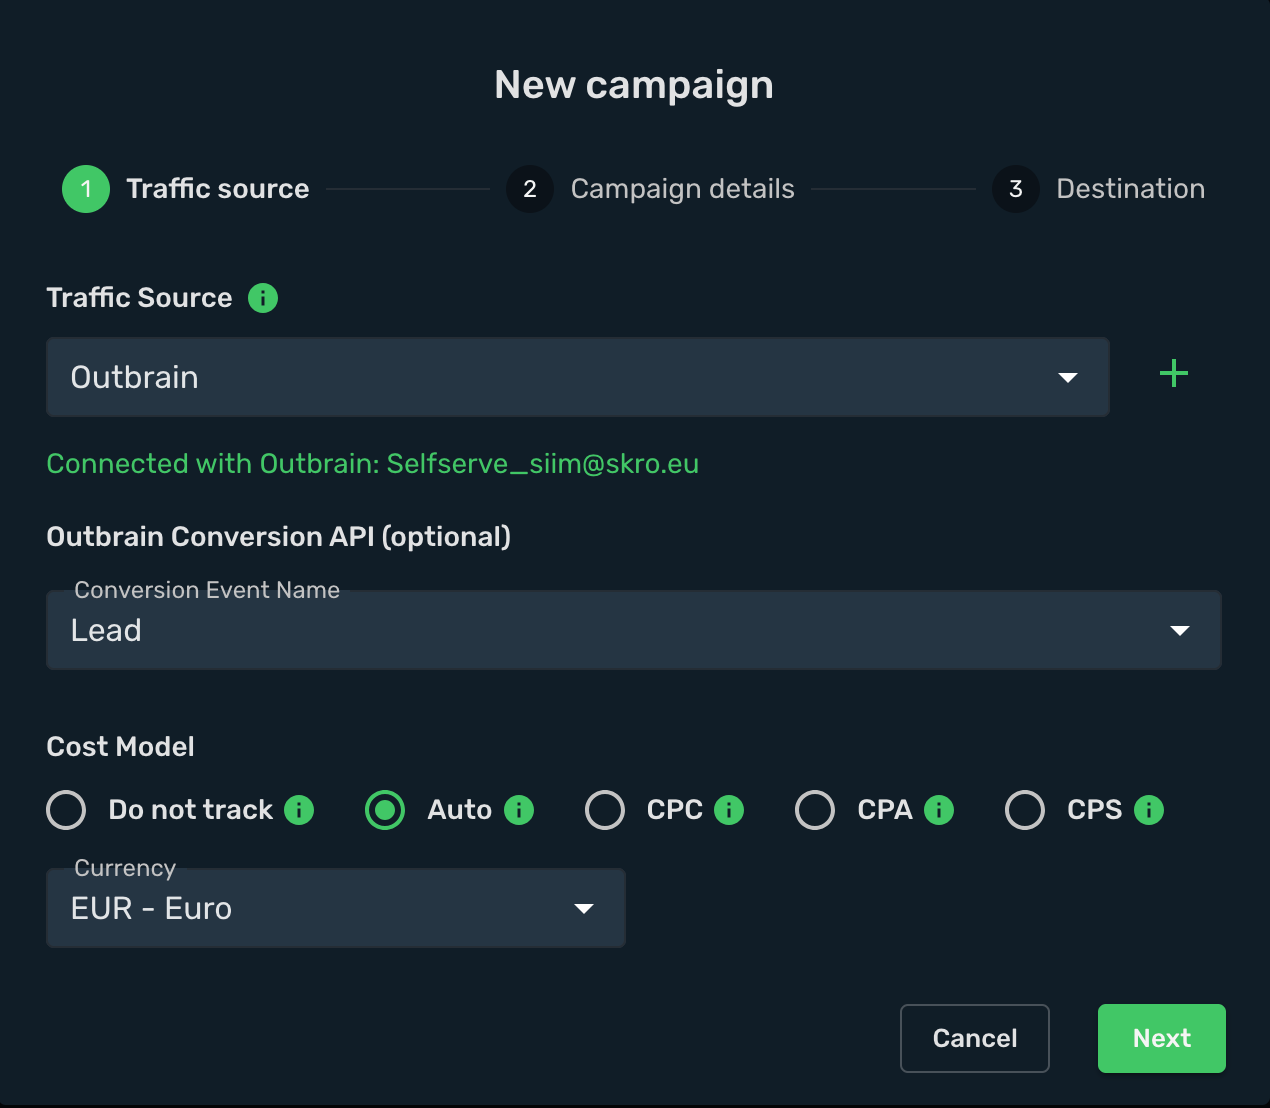
Task: Open the CPC info tooltip icon
Action: [x=729, y=810]
